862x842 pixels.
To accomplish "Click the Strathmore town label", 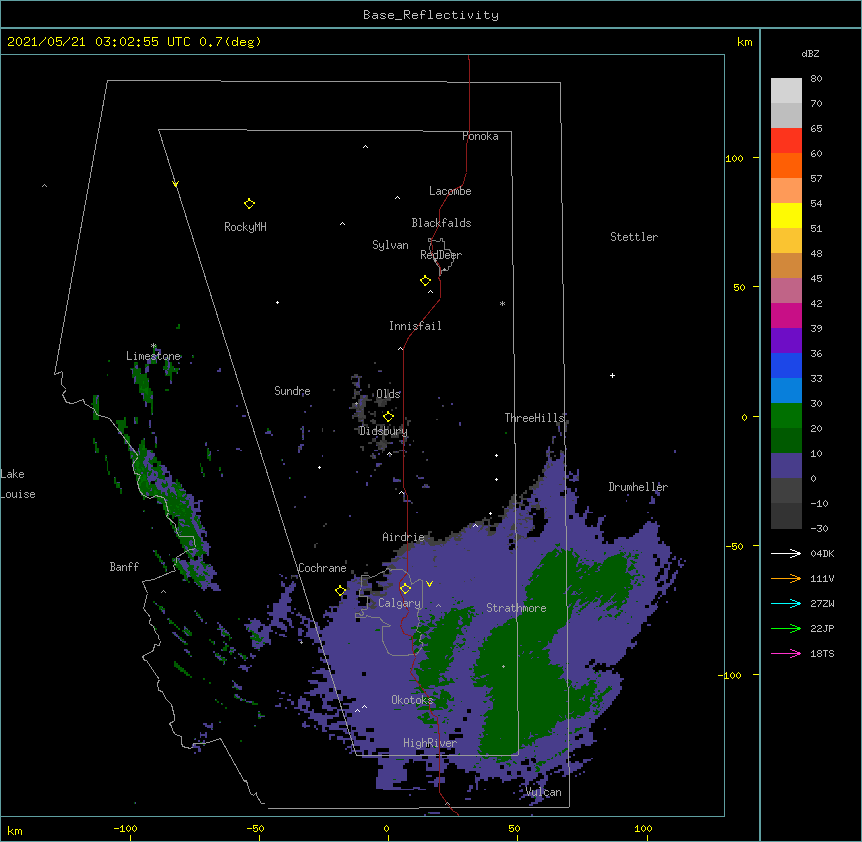I will pyautogui.click(x=516, y=608).
